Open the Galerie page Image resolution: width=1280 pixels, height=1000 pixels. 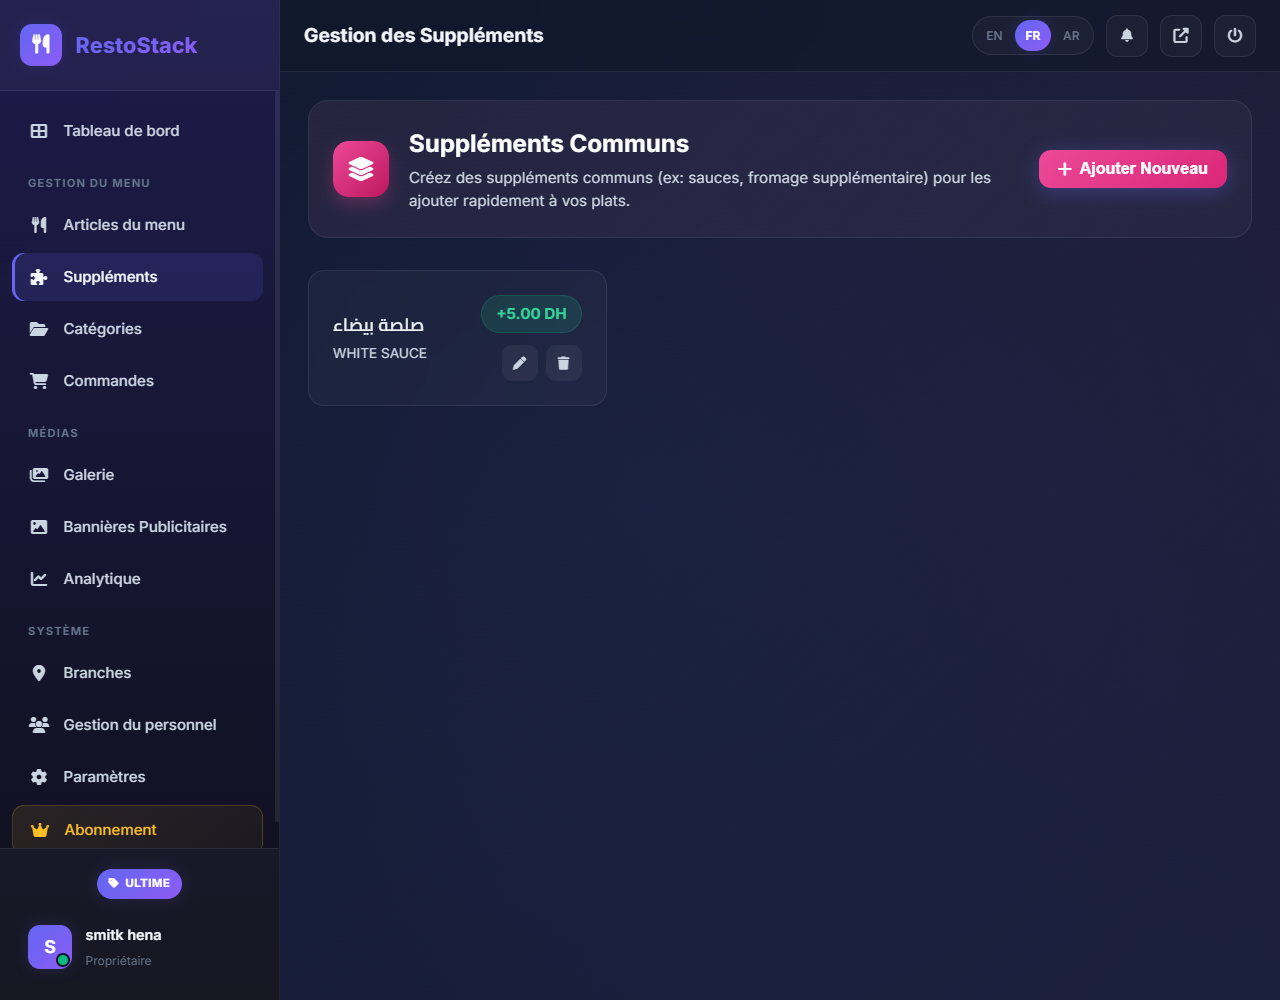click(x=88, y=475)
